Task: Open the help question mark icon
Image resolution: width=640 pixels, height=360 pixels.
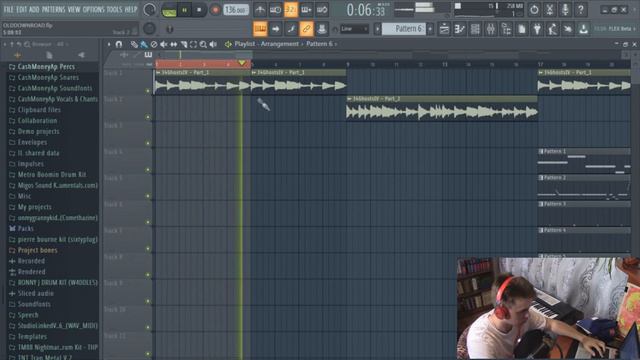Action: pos(581,10)
